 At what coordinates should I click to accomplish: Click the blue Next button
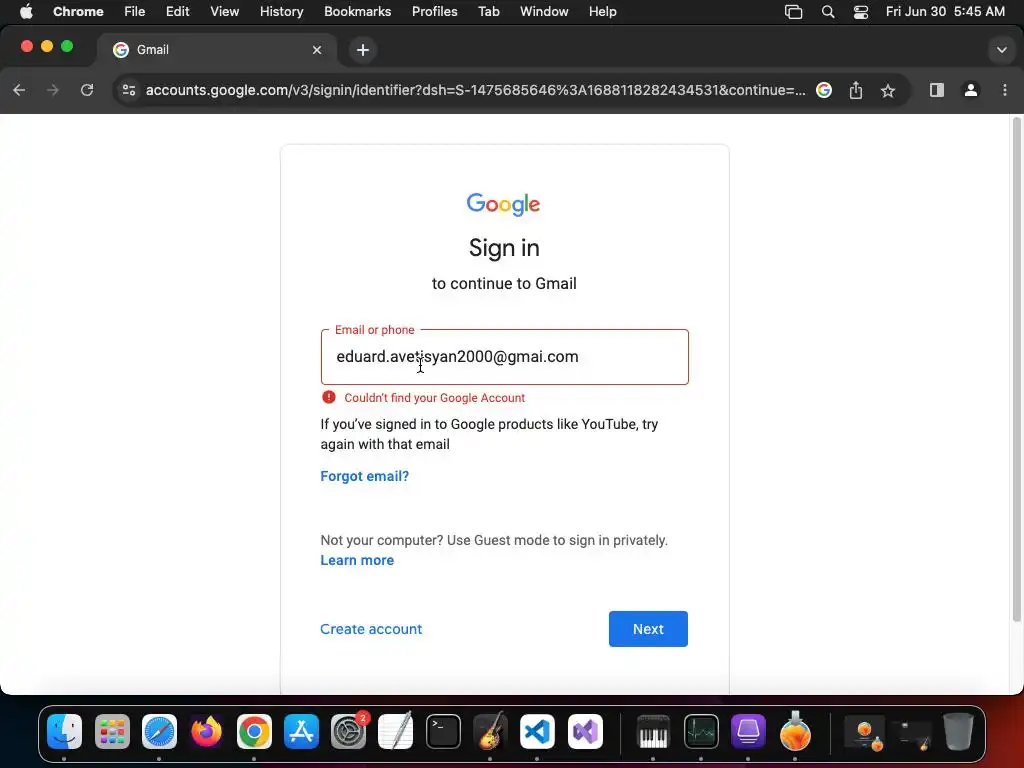click(x=648, y=629)
